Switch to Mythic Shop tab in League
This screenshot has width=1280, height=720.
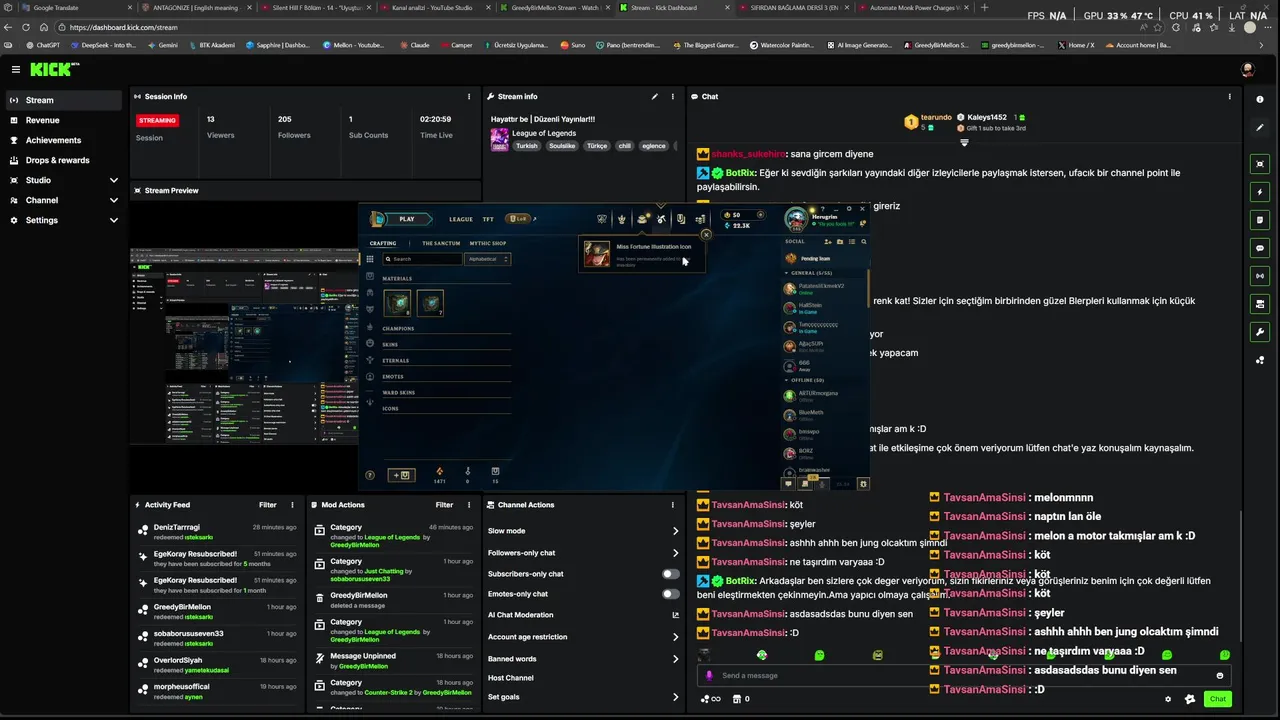[488, 243]
